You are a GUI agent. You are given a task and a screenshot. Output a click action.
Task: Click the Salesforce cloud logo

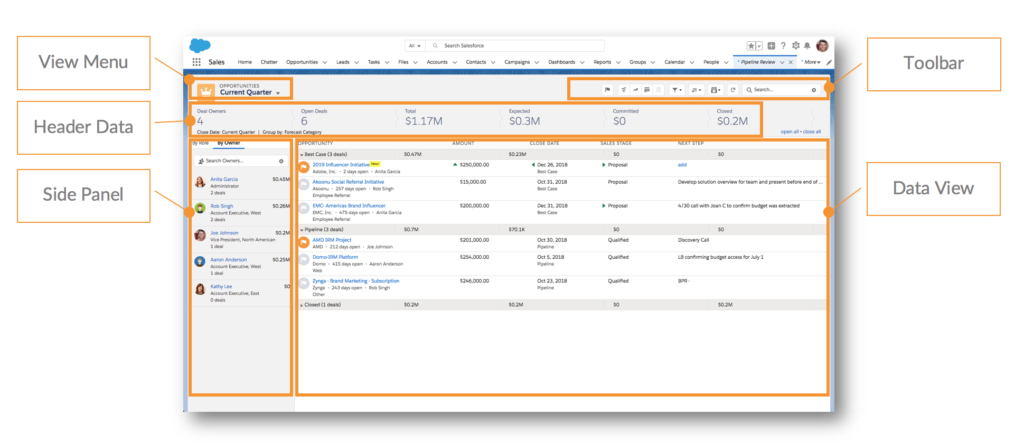click(x=200, y=45)
